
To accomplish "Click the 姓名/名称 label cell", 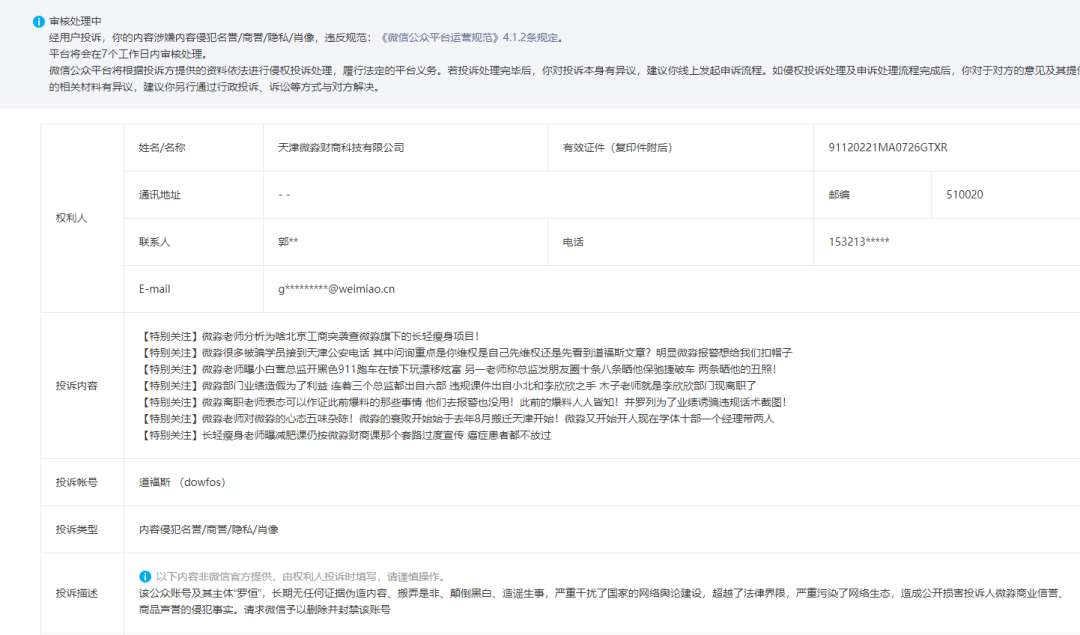I will (x=162, y=147).
